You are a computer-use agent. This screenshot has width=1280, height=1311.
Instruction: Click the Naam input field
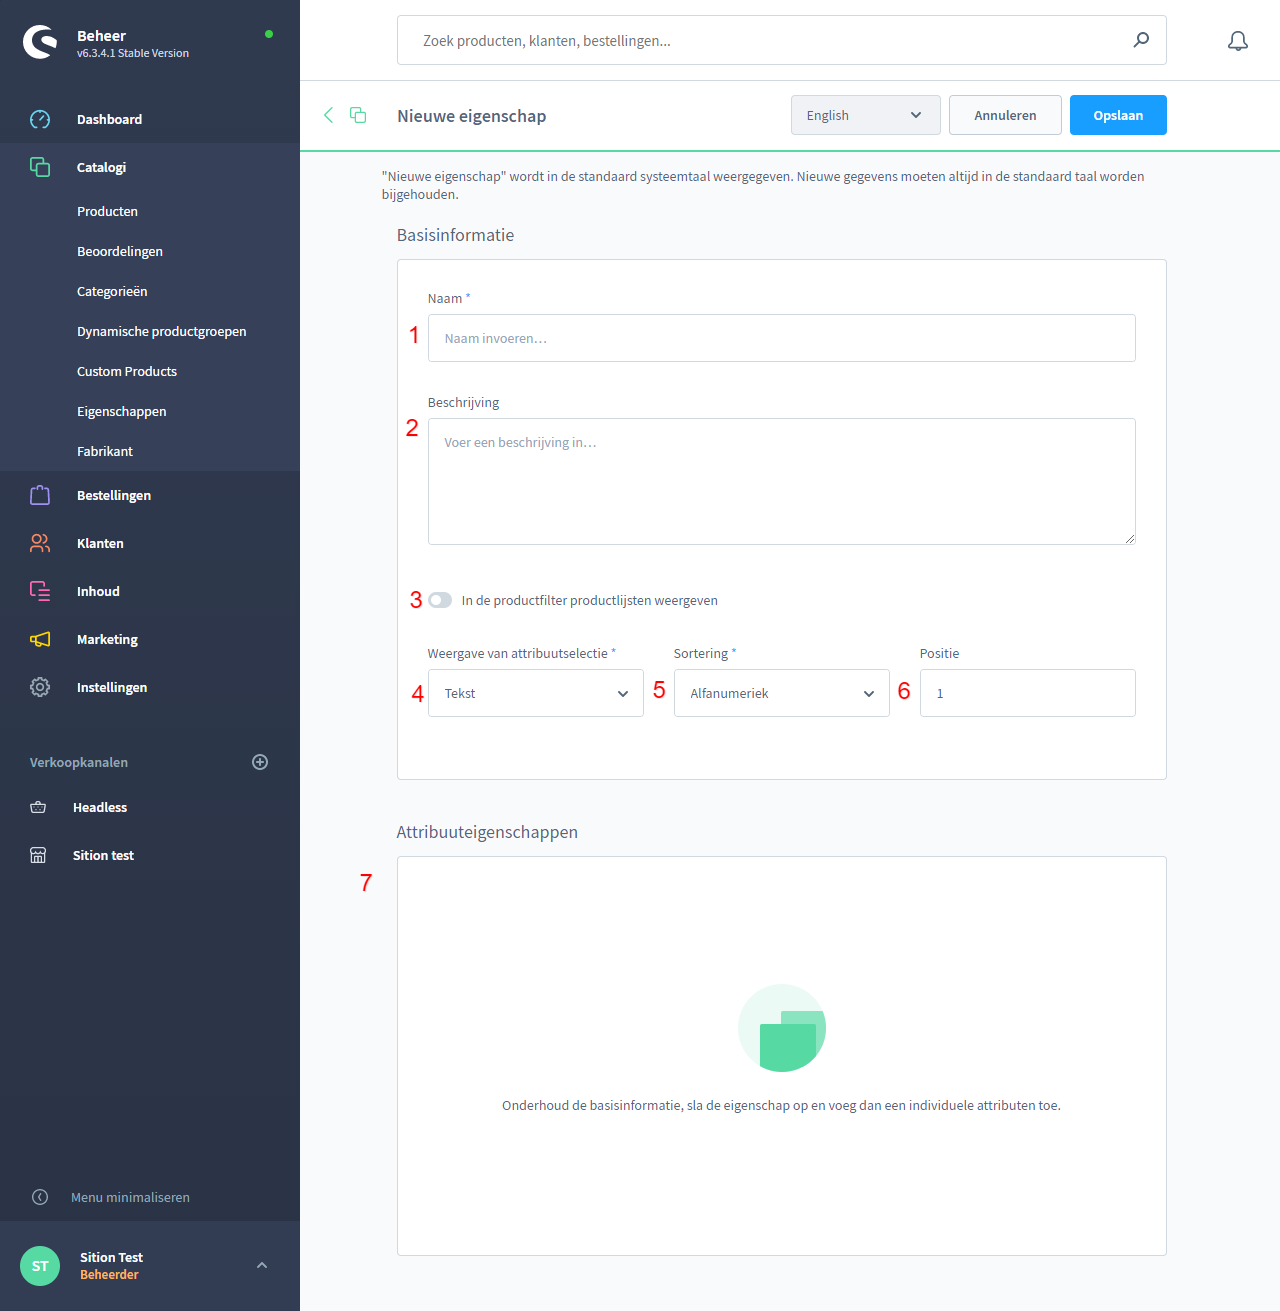click(781, 338)
